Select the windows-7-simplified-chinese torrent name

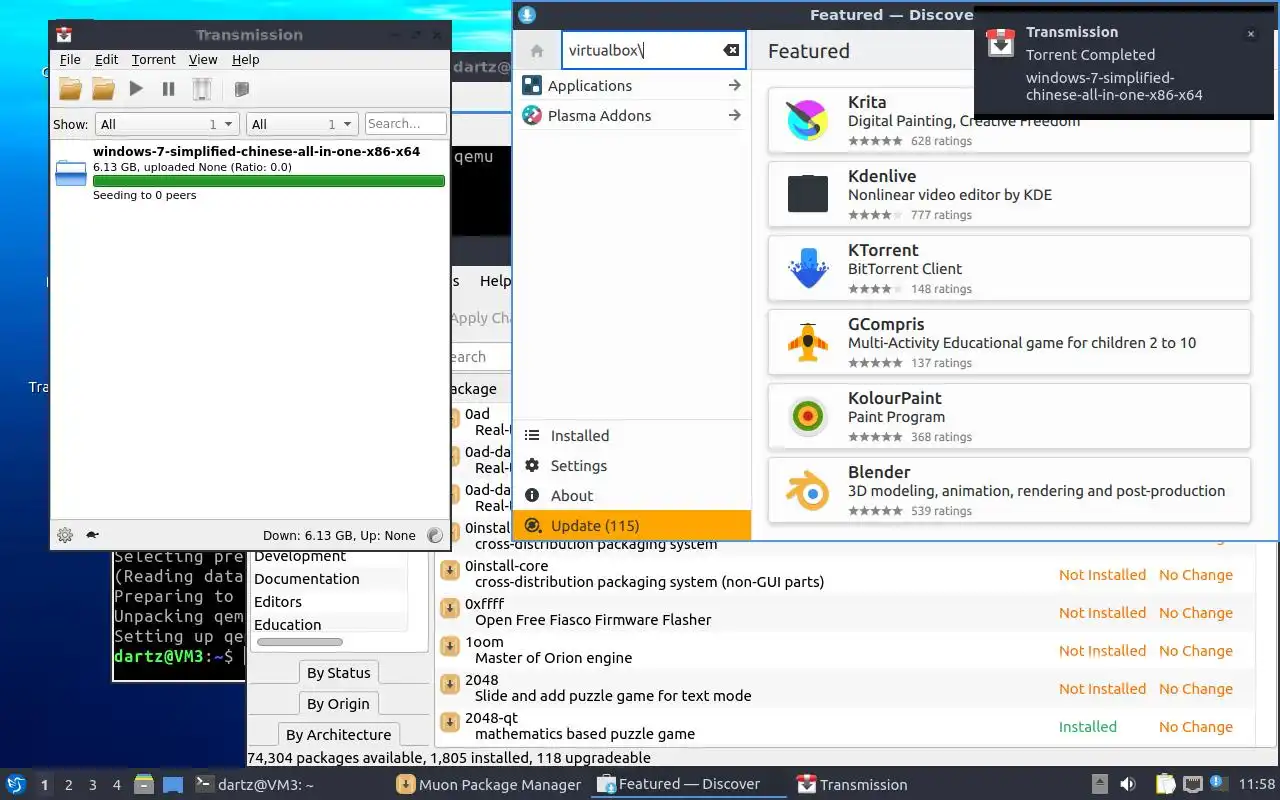[256, 152]
